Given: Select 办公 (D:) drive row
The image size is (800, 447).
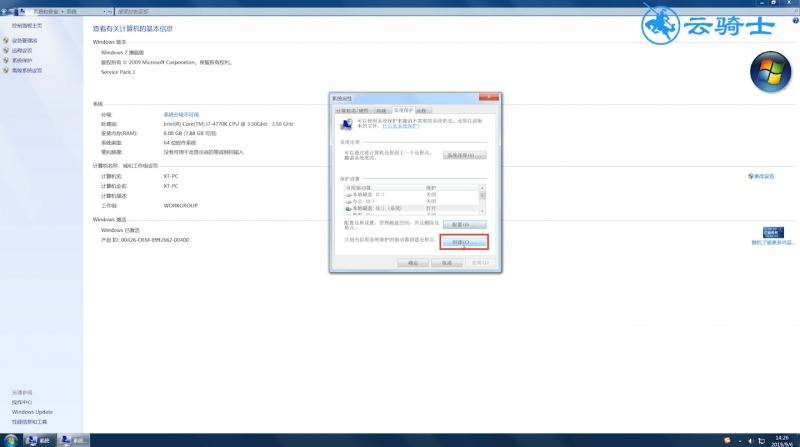Looking at the screenshot, I should point(411,201).
